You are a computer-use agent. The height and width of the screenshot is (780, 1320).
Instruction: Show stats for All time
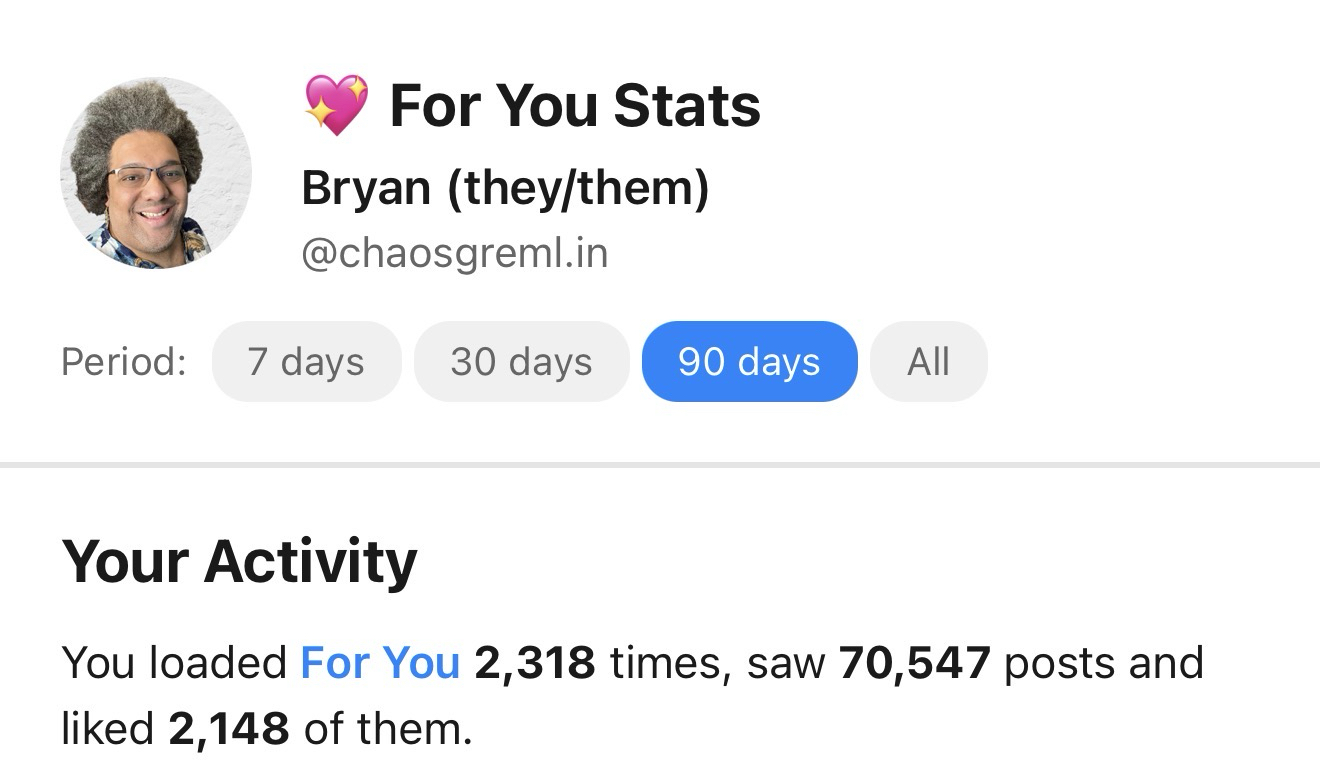coord(928,361)
